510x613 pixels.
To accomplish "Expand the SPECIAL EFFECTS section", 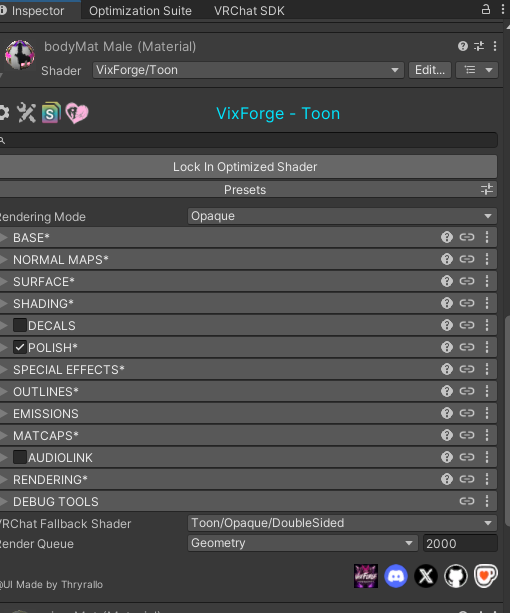I will [x=4, y=369].
